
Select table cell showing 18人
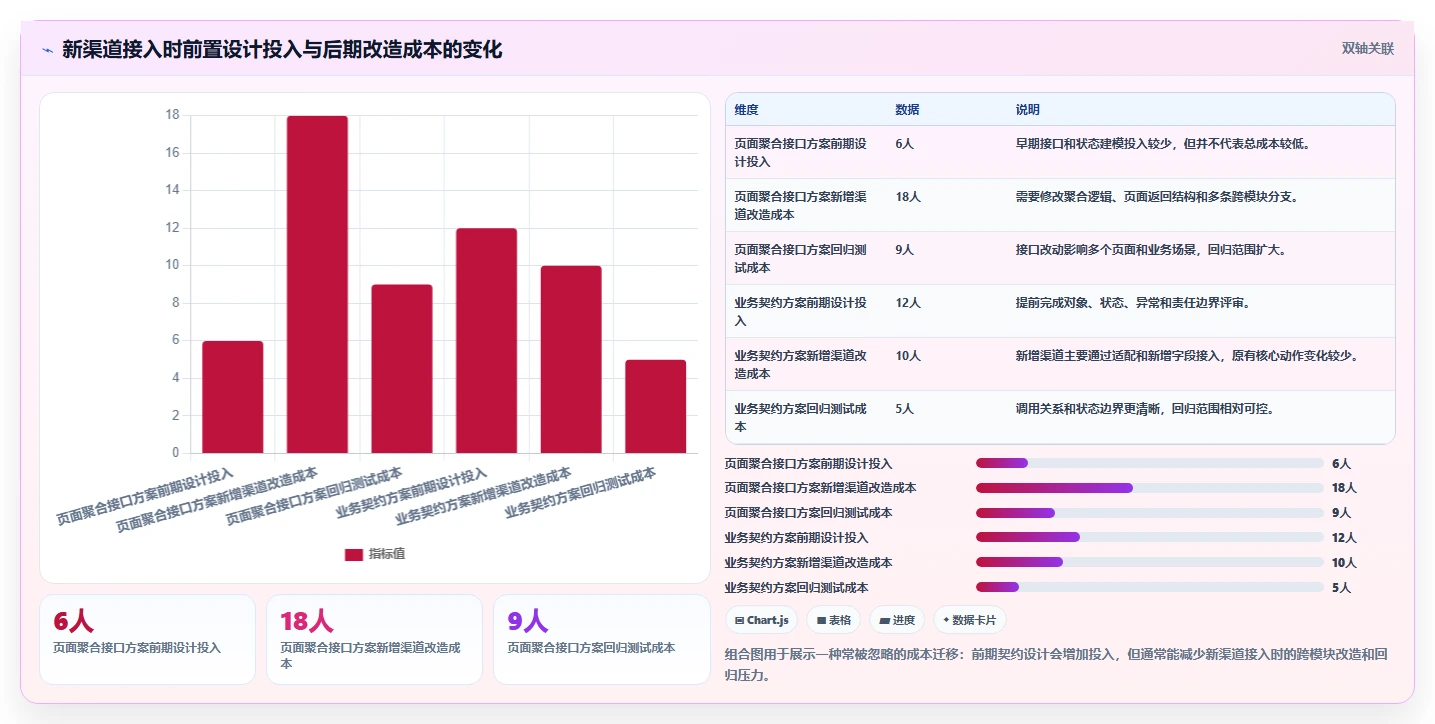(x=909, y=197)
